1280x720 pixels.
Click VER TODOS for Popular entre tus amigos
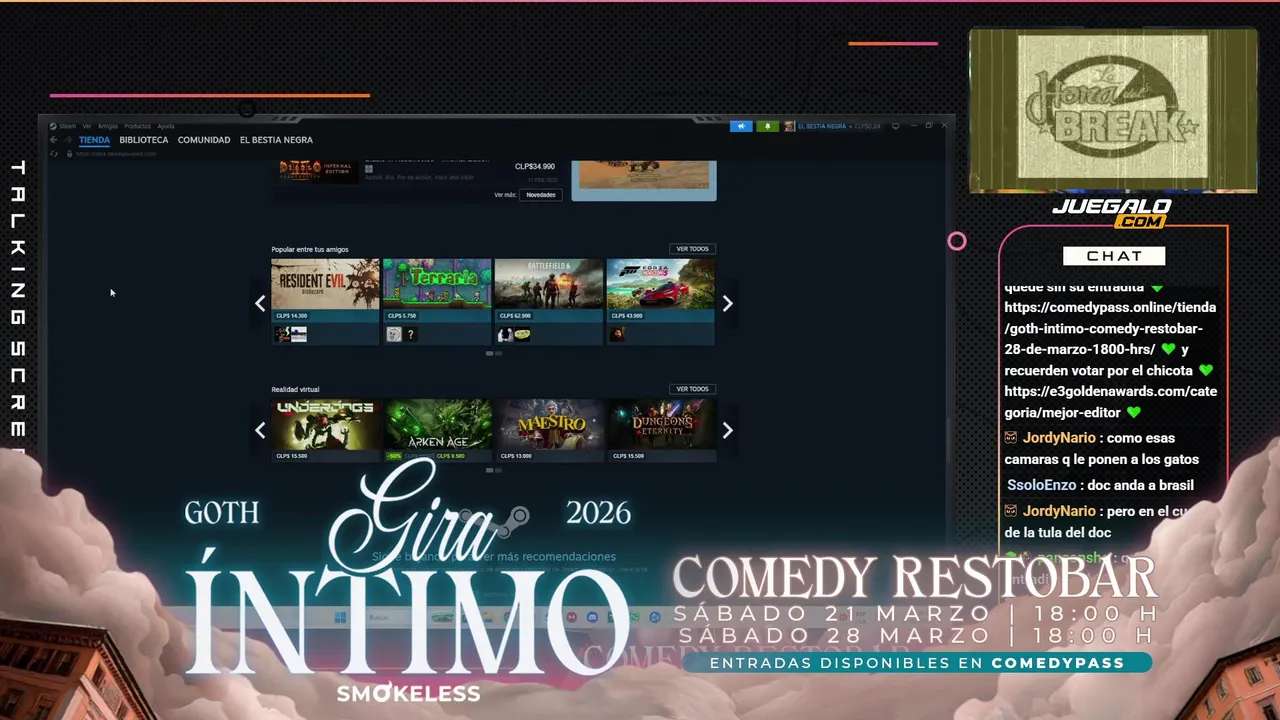pos(692,249)
